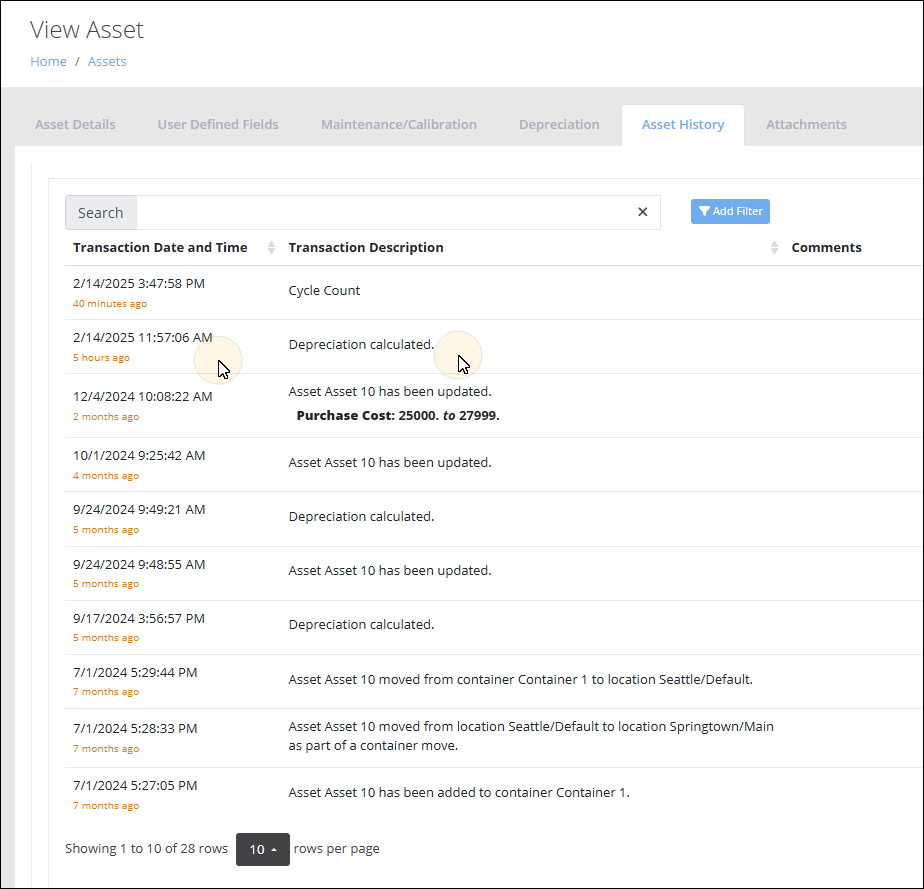Clear the search box with the X icon
924x889 pixels.
pyautogui.click(x=642, y=212)
